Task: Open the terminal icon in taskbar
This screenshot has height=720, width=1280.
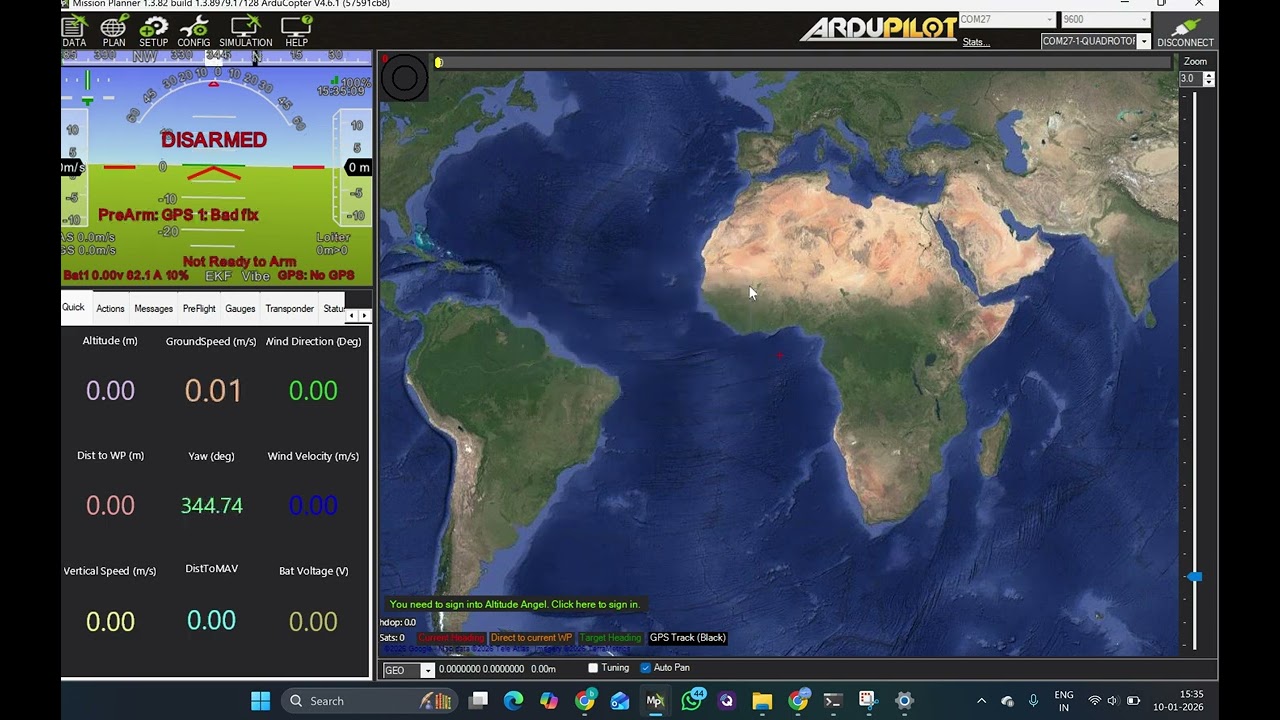Action: 833,701
